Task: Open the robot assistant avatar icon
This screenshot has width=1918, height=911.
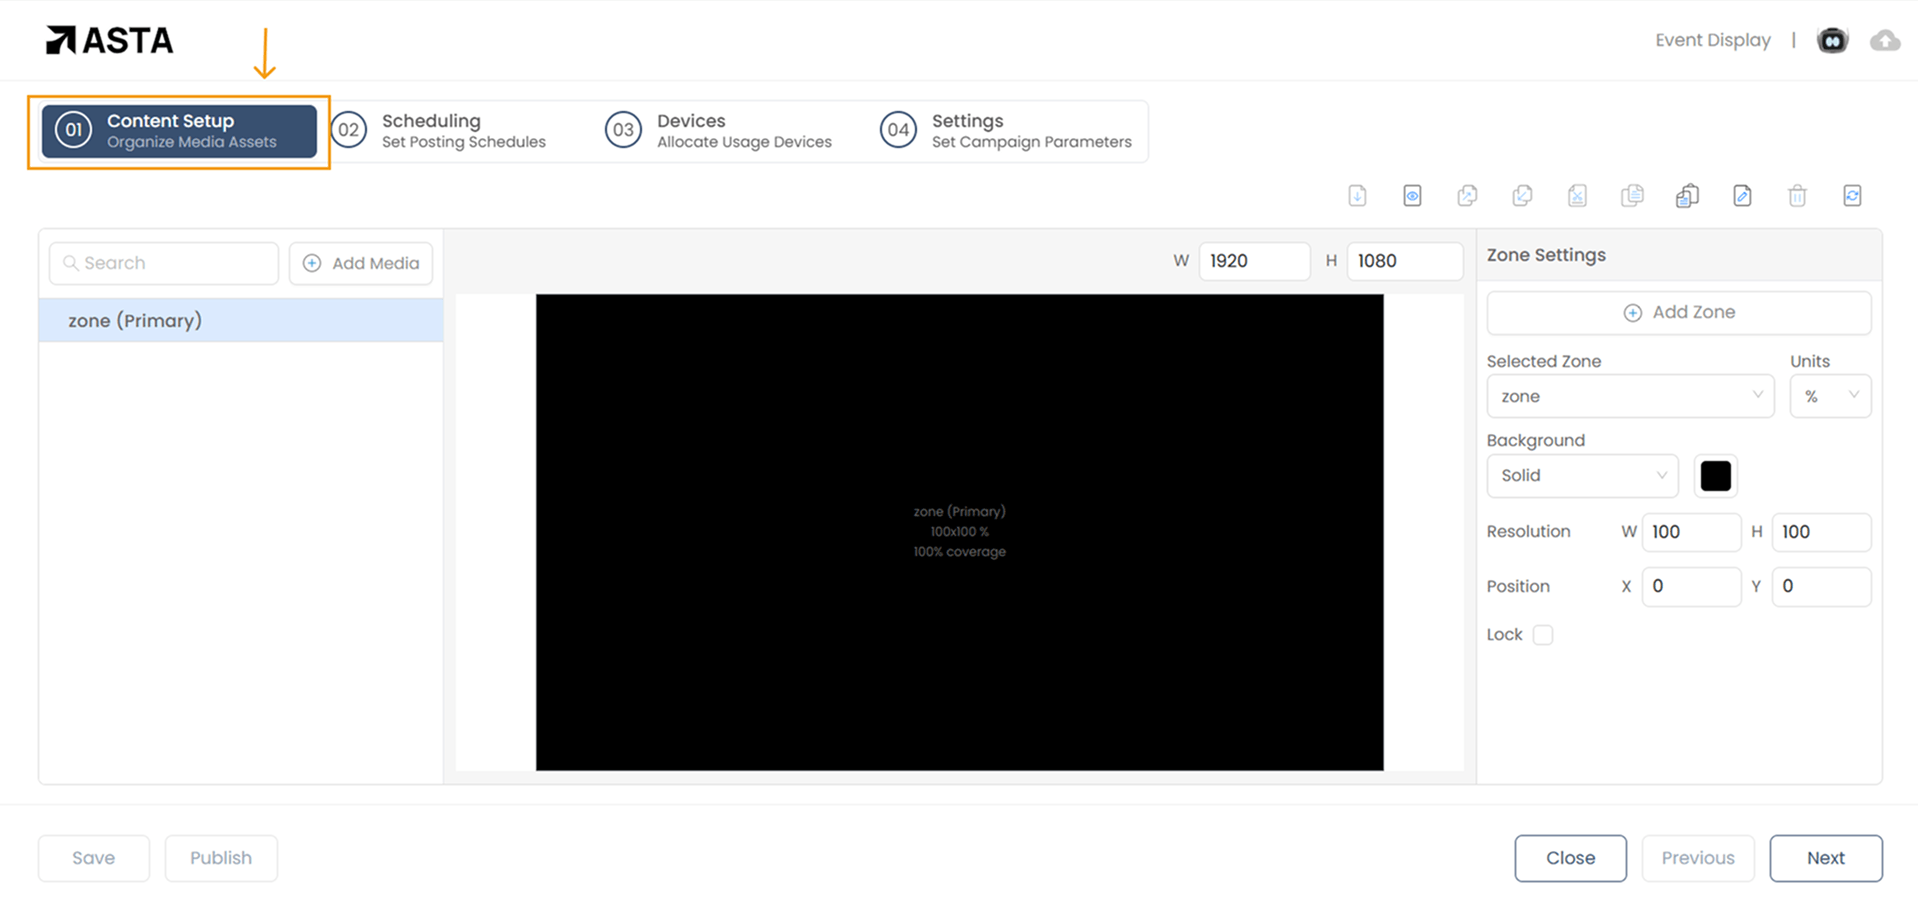Action: [x=1832, y=41]
